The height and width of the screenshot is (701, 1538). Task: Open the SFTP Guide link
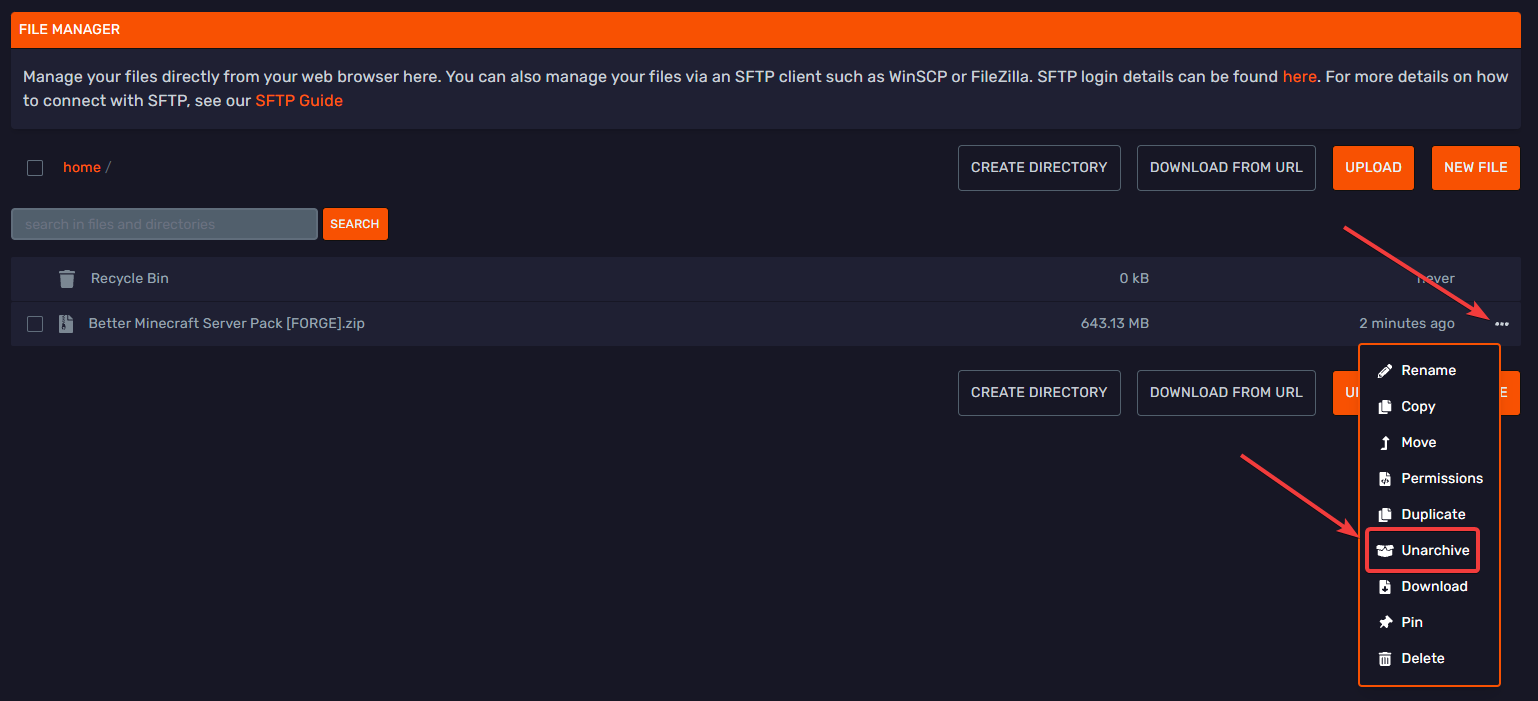[299, 101]
